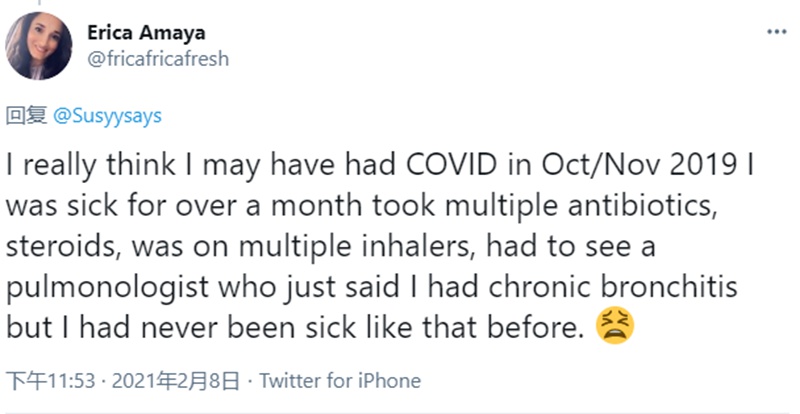Click the 2021年2月8日 date

pyautogui.click(x=176, y=381)
